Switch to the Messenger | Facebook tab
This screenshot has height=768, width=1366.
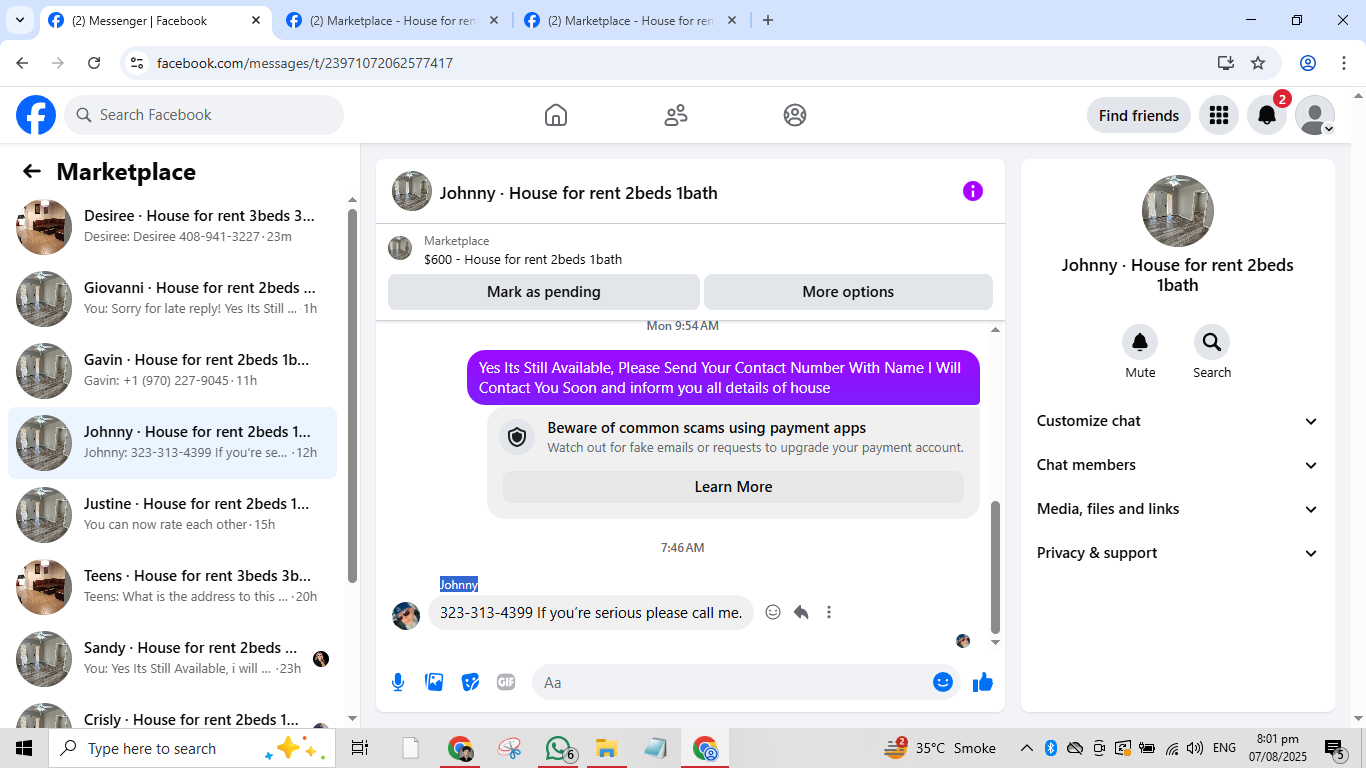click(155, 21)
